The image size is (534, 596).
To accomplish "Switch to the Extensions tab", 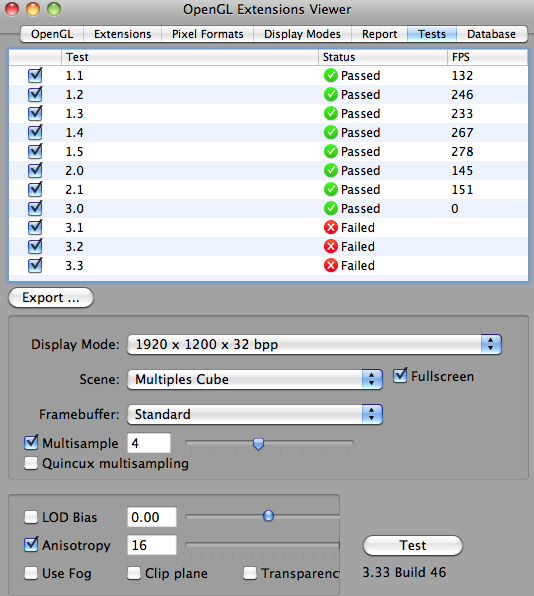I will 122,34.
